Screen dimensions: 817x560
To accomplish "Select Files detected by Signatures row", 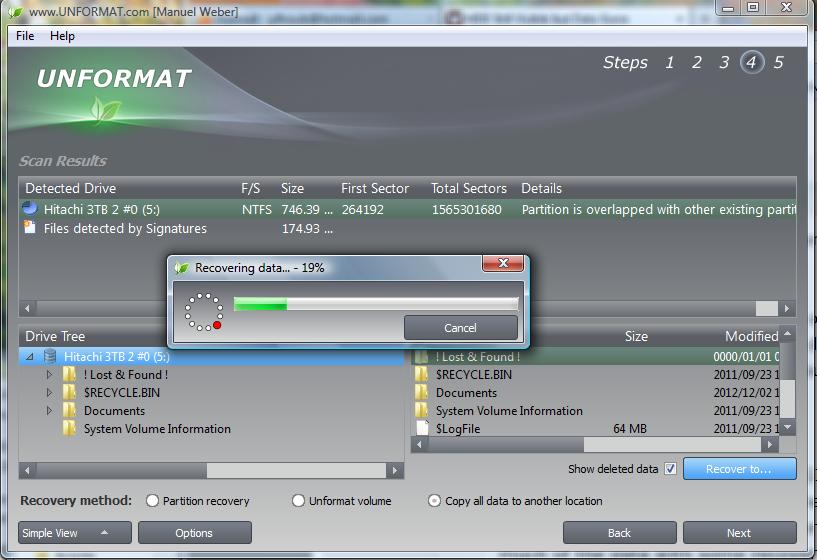I will (x=407, y=228).
